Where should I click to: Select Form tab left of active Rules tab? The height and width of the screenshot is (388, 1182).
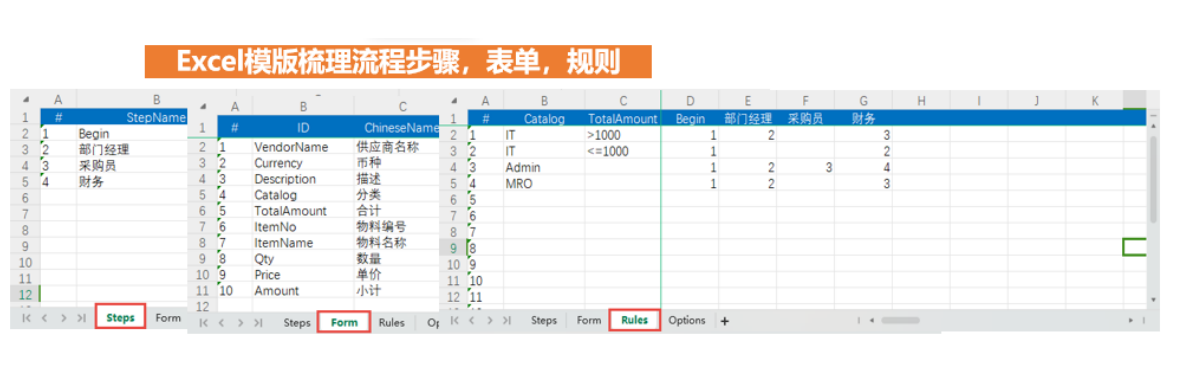click(589, 320)
